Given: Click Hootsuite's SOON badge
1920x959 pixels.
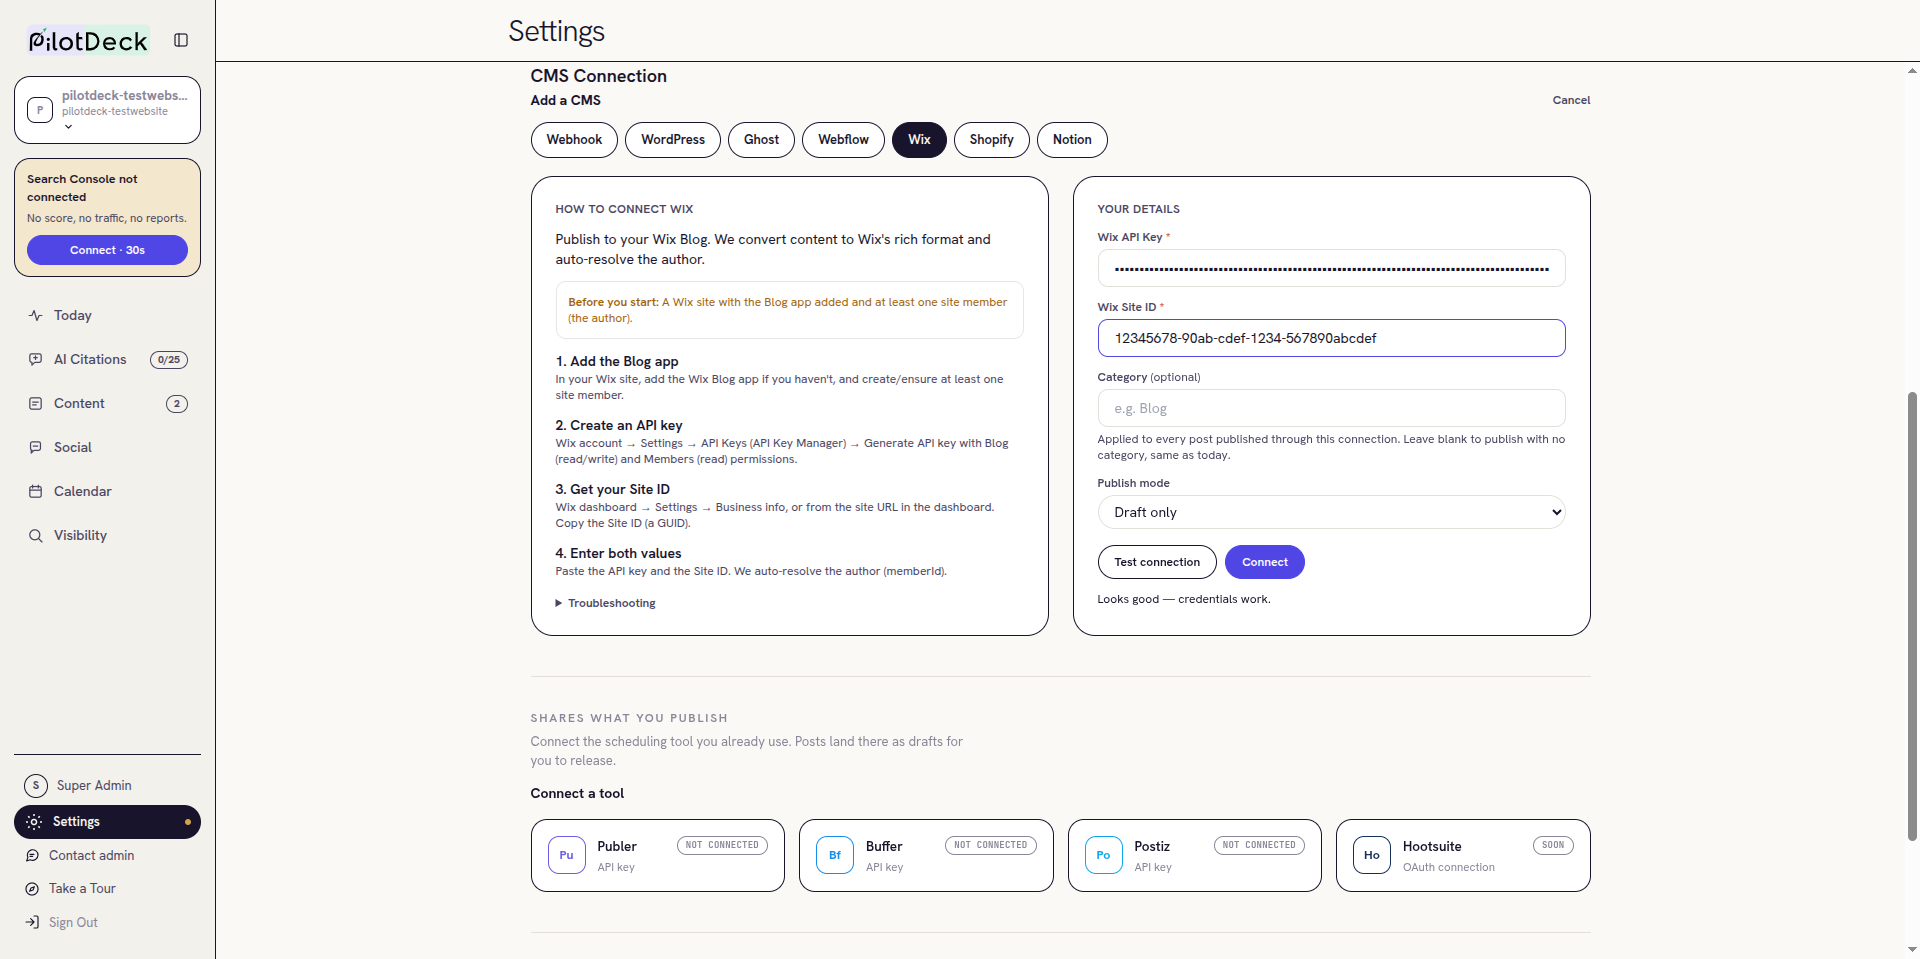Looking at the screenshot, I should click(1553, 845).
